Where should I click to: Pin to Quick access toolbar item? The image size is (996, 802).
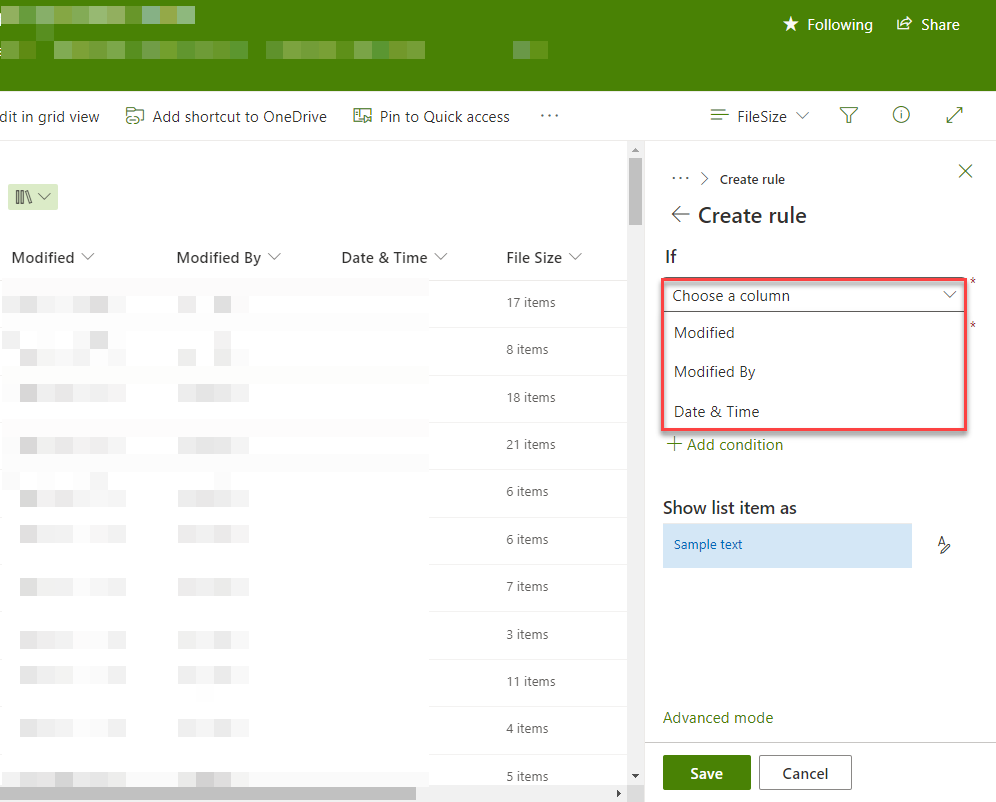pyautogui.click(x=432, y=116)
